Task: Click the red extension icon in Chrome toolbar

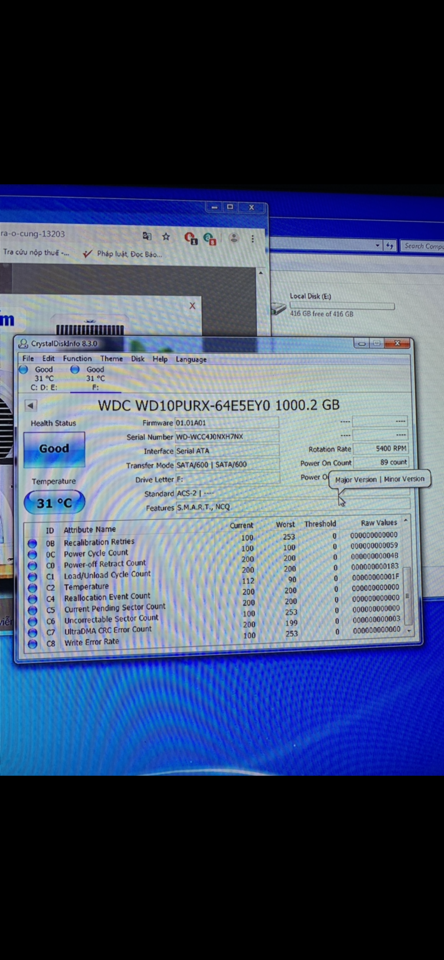Action: click(190, 238)
